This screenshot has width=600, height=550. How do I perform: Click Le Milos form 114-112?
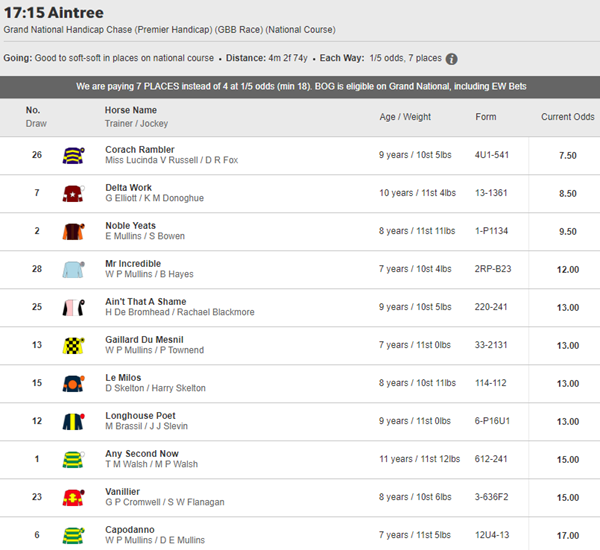point(491,383)
